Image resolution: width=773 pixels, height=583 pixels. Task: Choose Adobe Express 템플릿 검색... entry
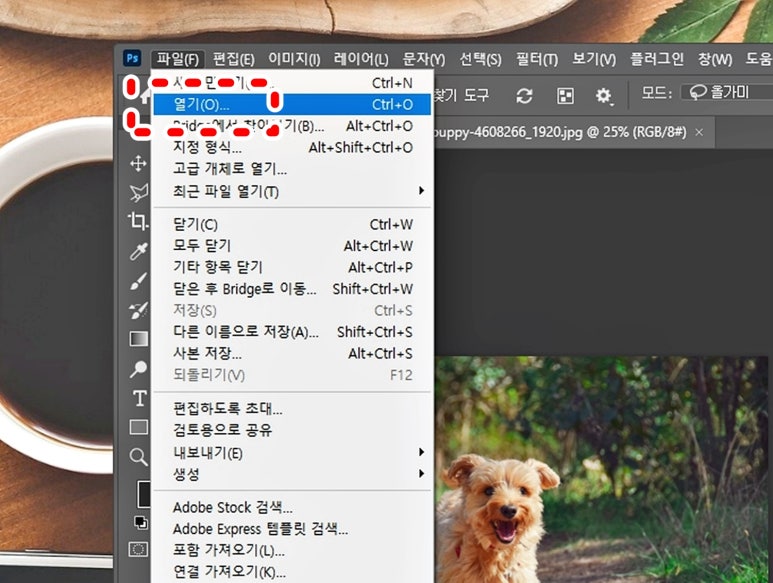coord(292,529)
